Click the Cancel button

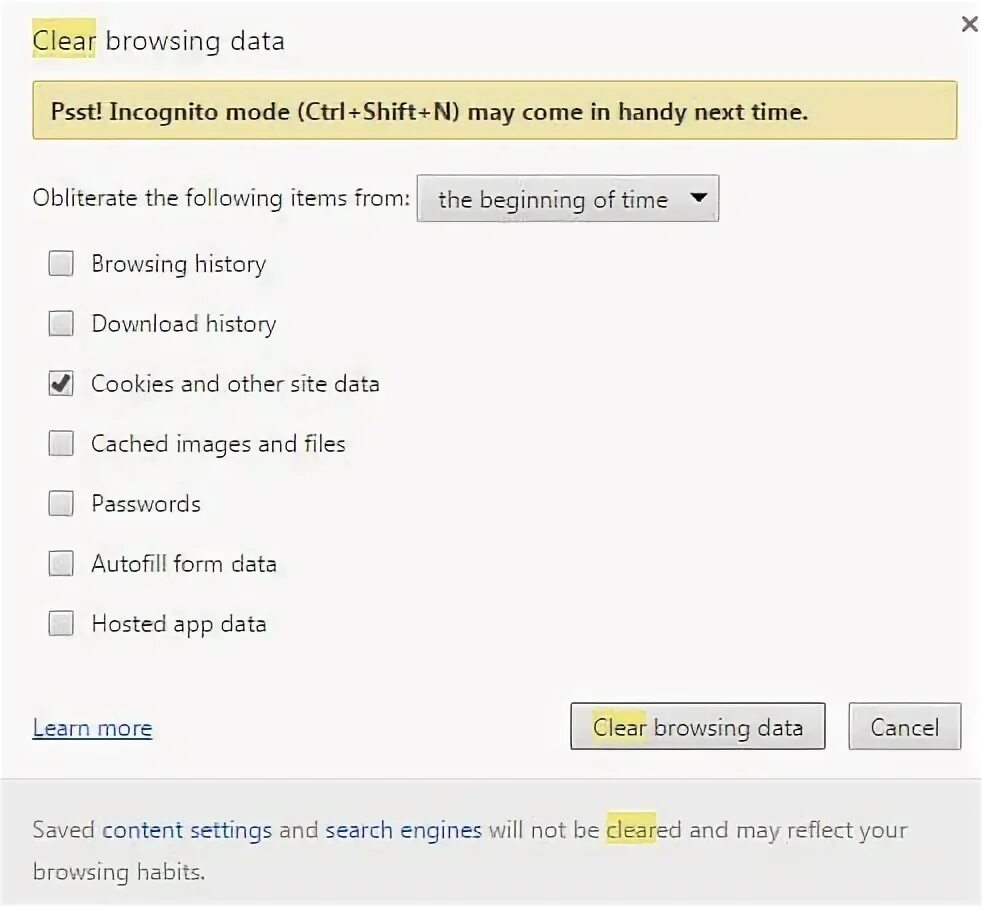click(904, 727)
